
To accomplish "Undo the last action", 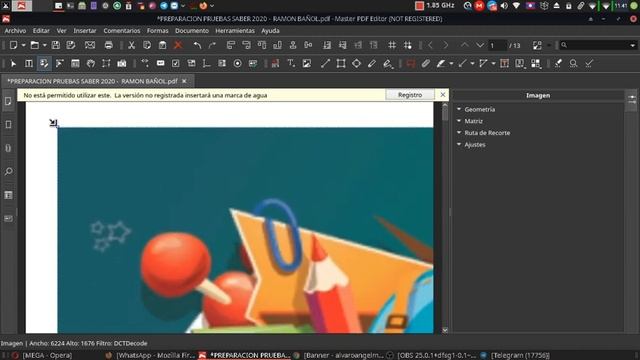I will (198, 45).
